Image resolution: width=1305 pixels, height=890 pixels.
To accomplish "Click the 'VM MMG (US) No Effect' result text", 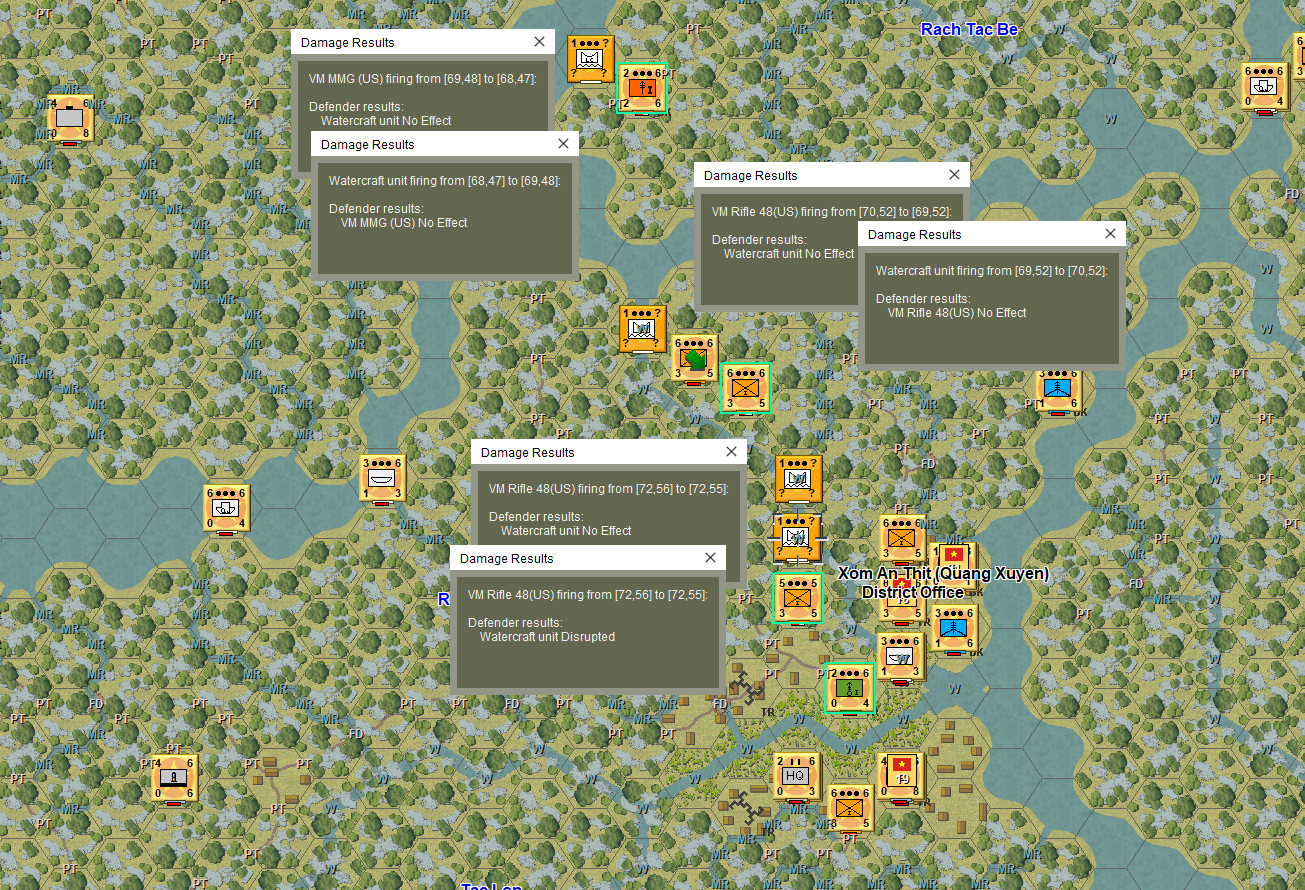I will click(404, 223).
